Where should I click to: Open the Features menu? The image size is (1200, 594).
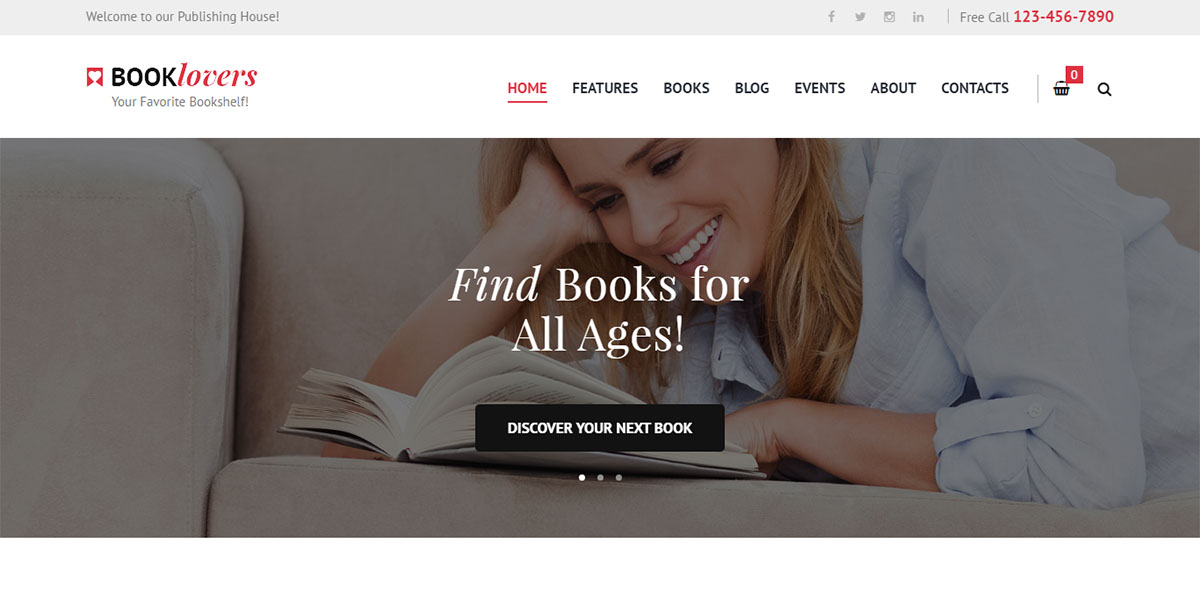[605, 88]
